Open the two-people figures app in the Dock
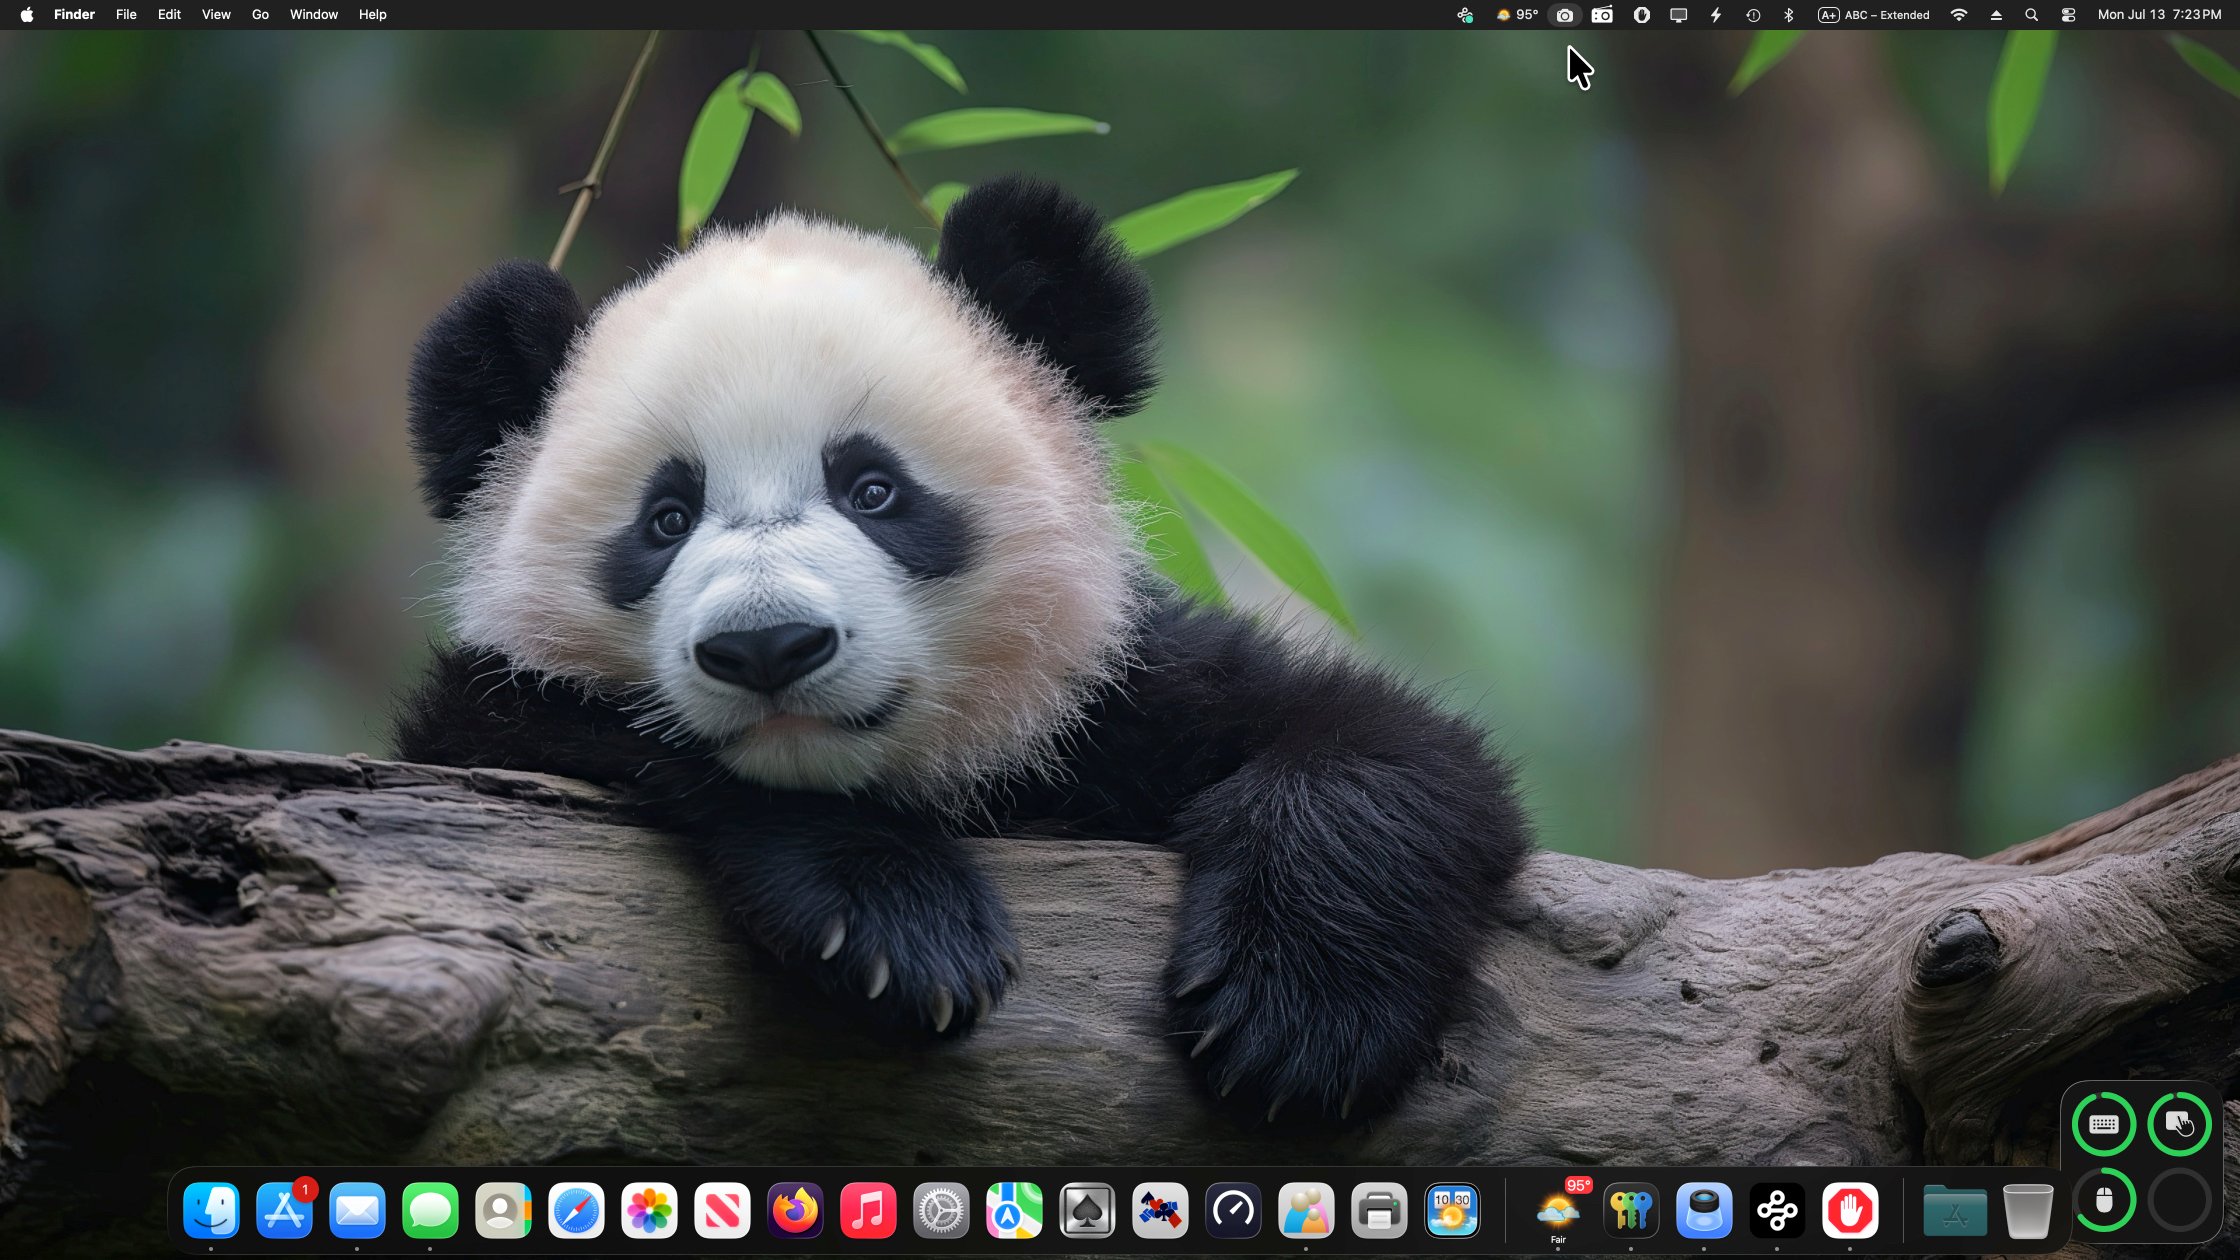2240x1260 pixels. pos(1306,1211)
